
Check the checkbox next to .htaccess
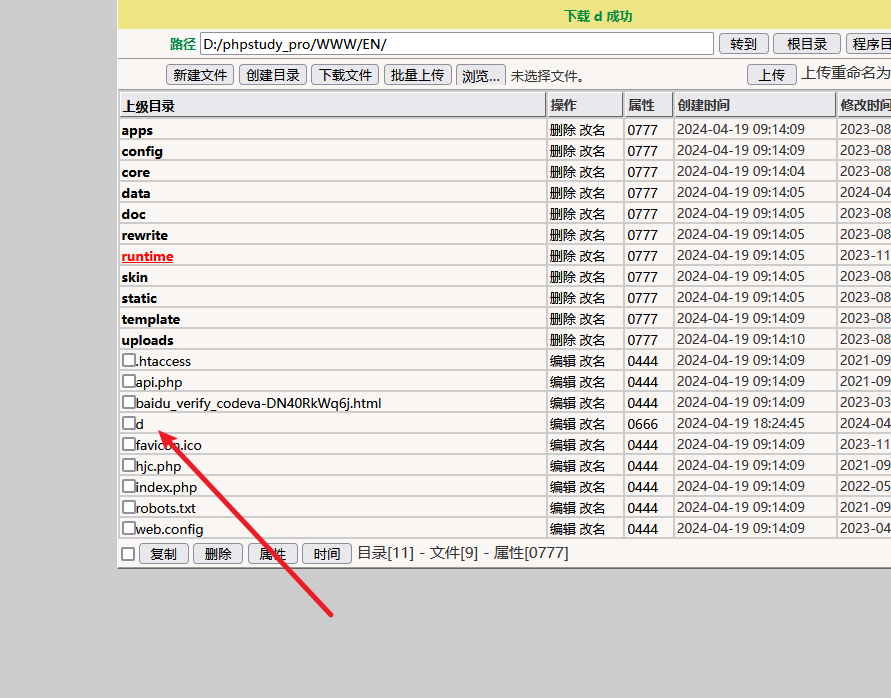point(128,360)
